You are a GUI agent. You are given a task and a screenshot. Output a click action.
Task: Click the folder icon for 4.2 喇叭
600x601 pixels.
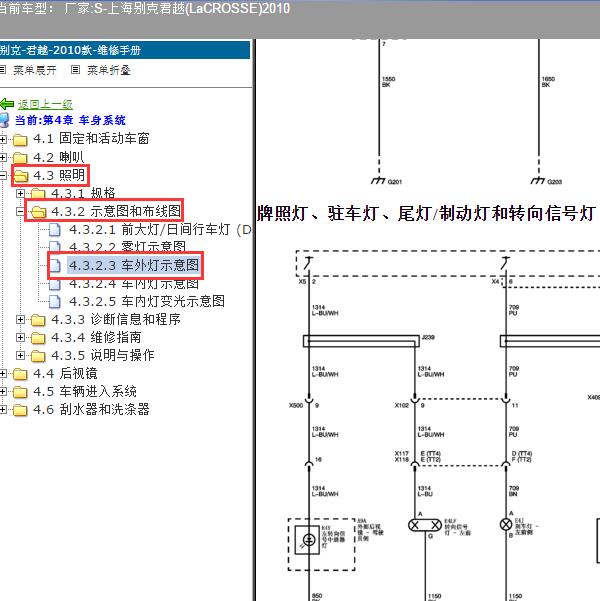[x=20, y=158]
